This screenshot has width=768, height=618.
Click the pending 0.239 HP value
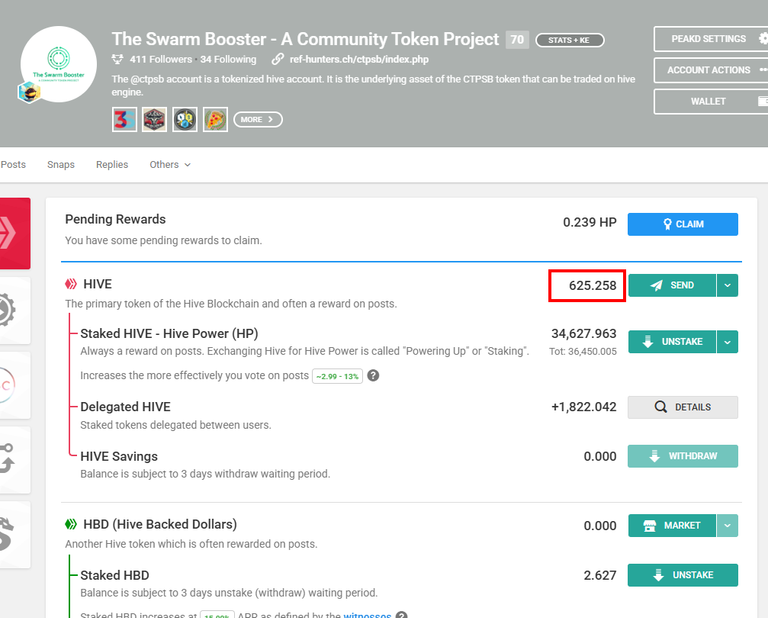590,222
